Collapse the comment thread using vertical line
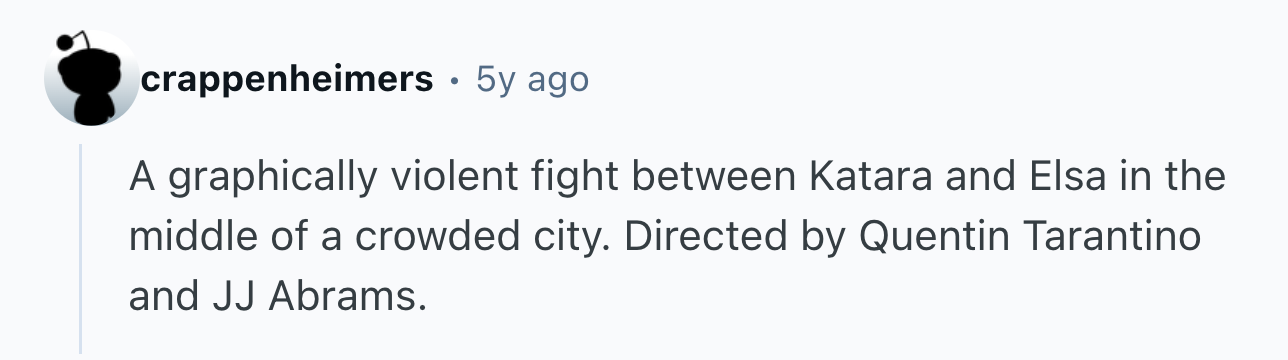The width and height of the screenshot is (1288, 360). click(81, 248)
